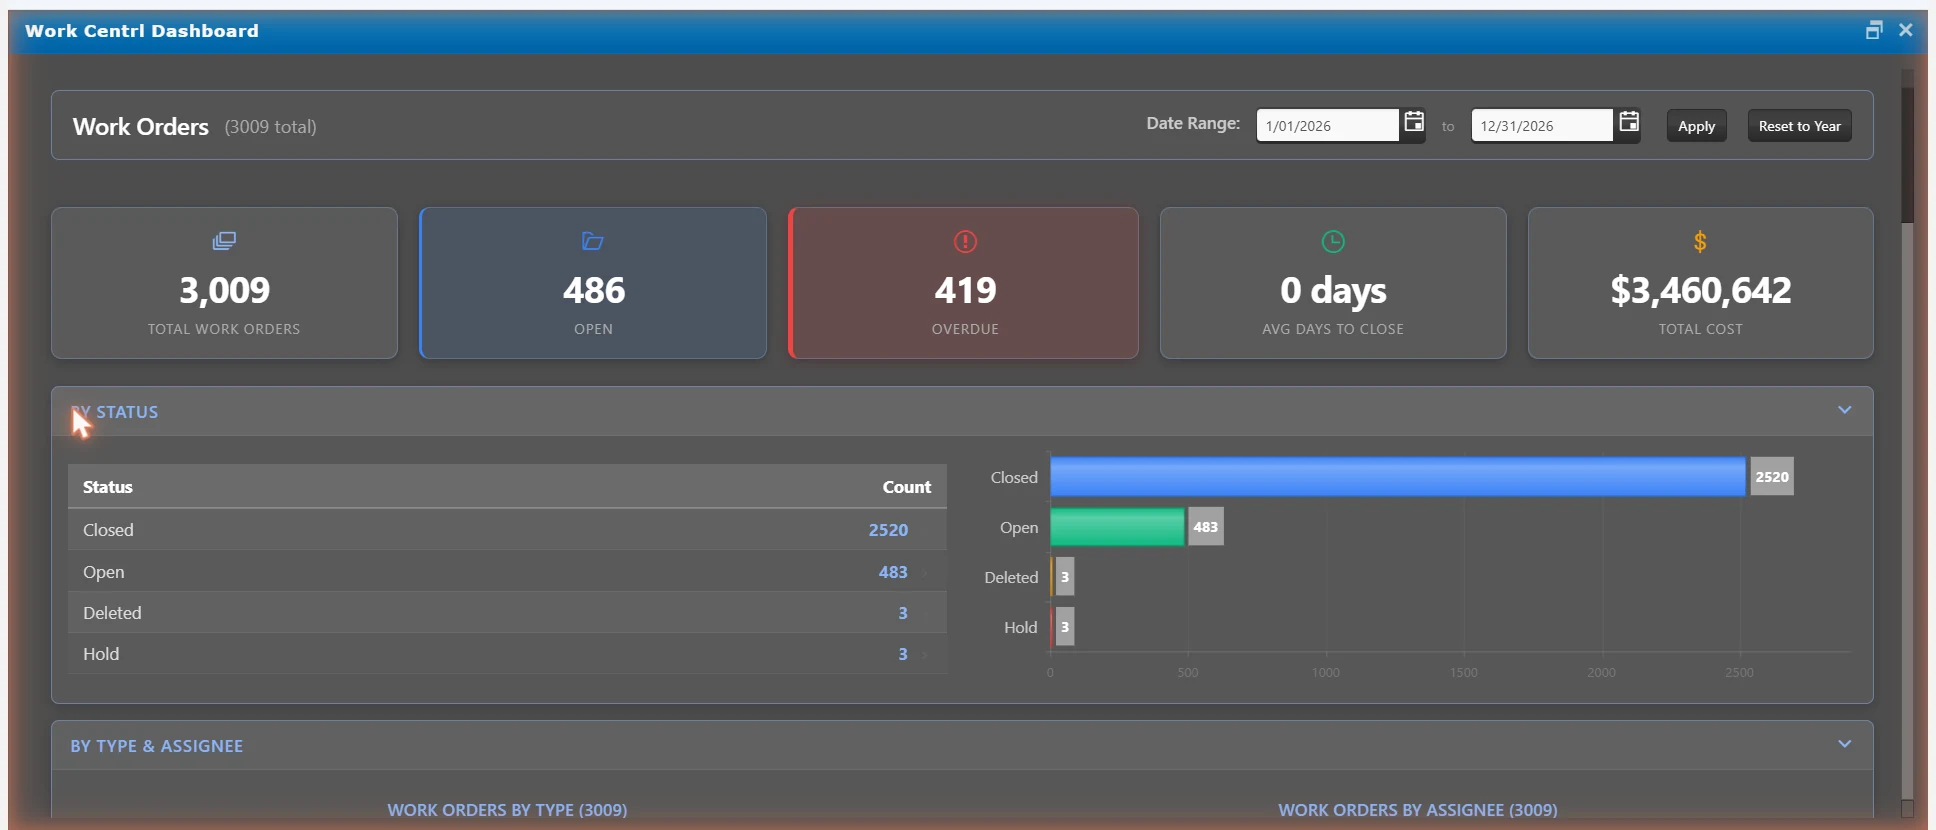Open the Closed count 2520 link
1936x830 pixels.
click(888, 530)
